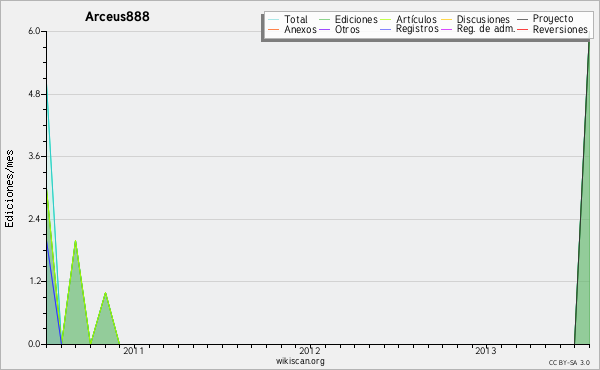600x370 pixels.
Task: Click the peak of the one-edit green spike
Action: tap(105, 293)
